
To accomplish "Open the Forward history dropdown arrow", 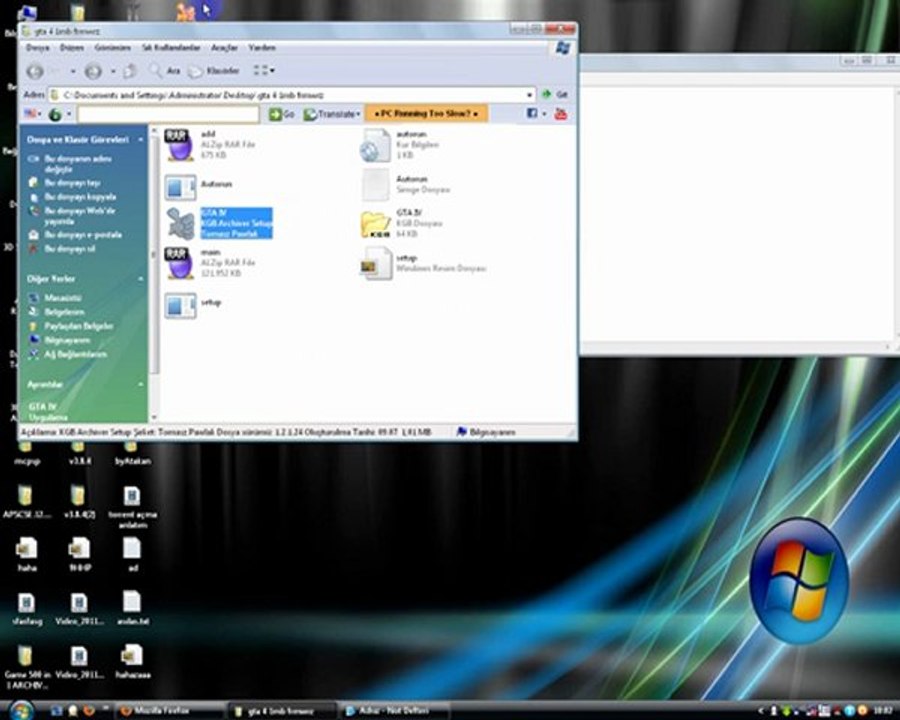I will tap(113, 71).
